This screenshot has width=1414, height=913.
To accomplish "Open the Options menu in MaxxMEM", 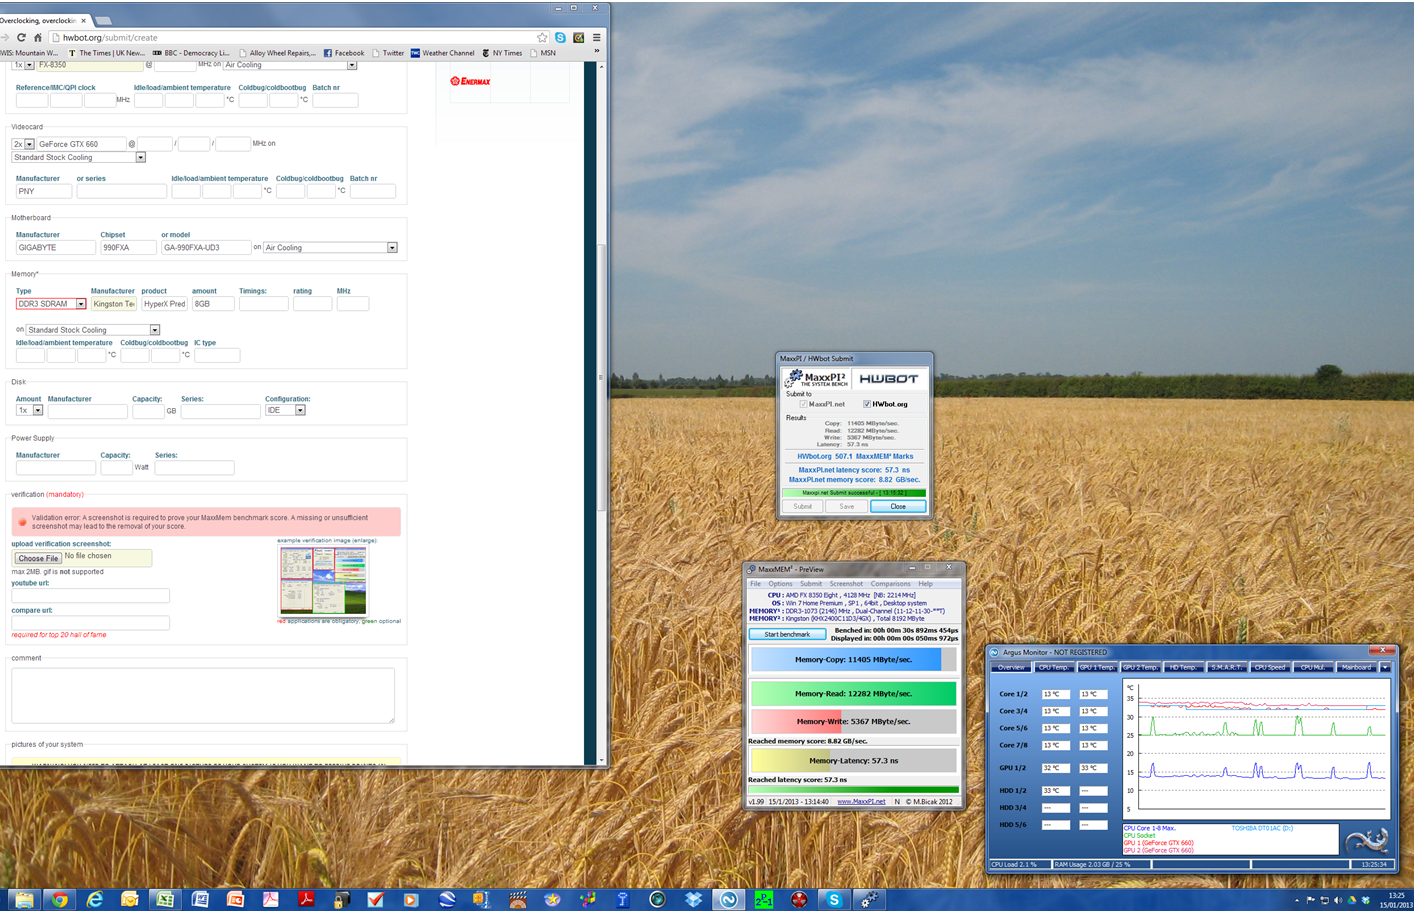I will coord(780,584).
